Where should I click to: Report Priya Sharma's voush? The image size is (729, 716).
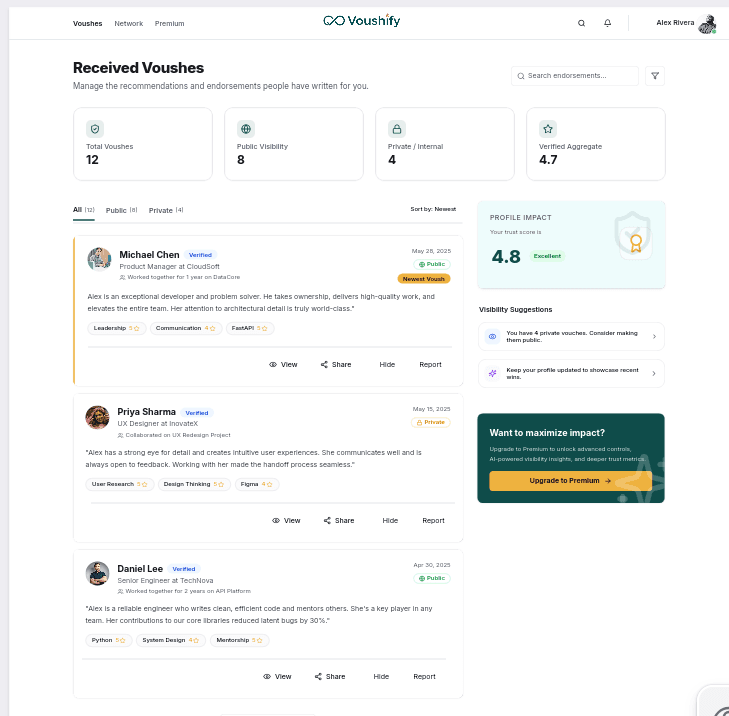433,520
